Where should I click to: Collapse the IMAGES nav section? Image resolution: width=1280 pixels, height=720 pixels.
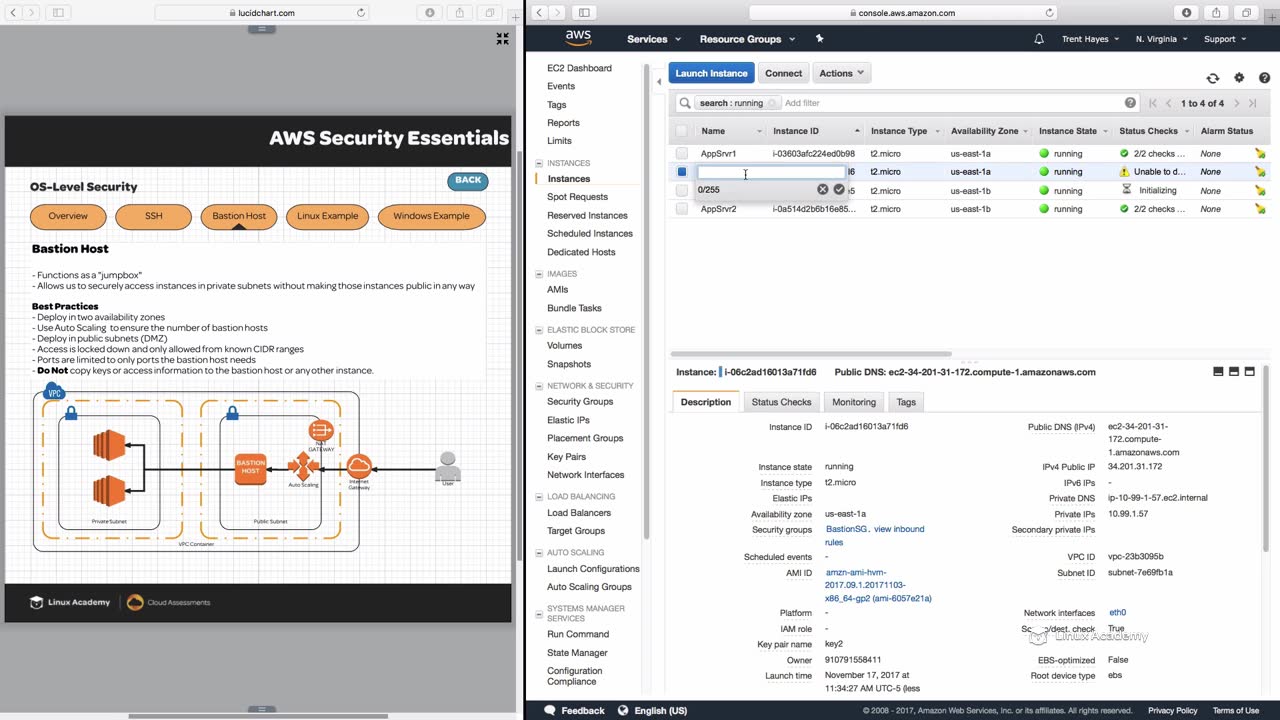(x=540, y=274)
